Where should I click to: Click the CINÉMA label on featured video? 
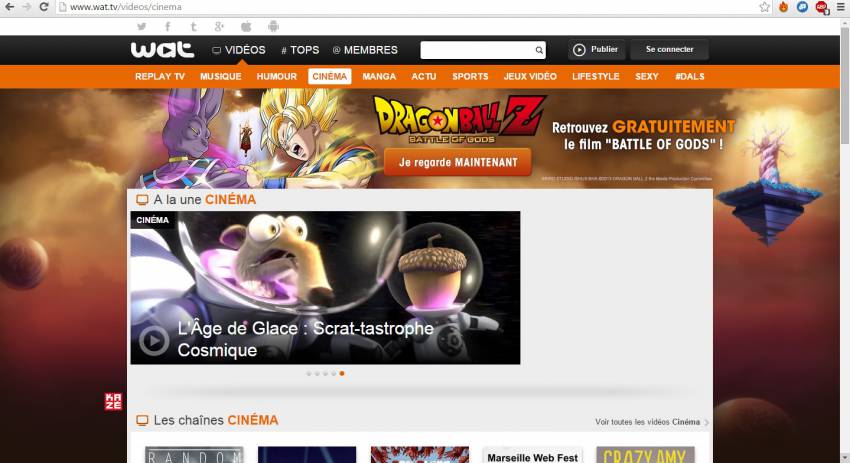point(152,220)
